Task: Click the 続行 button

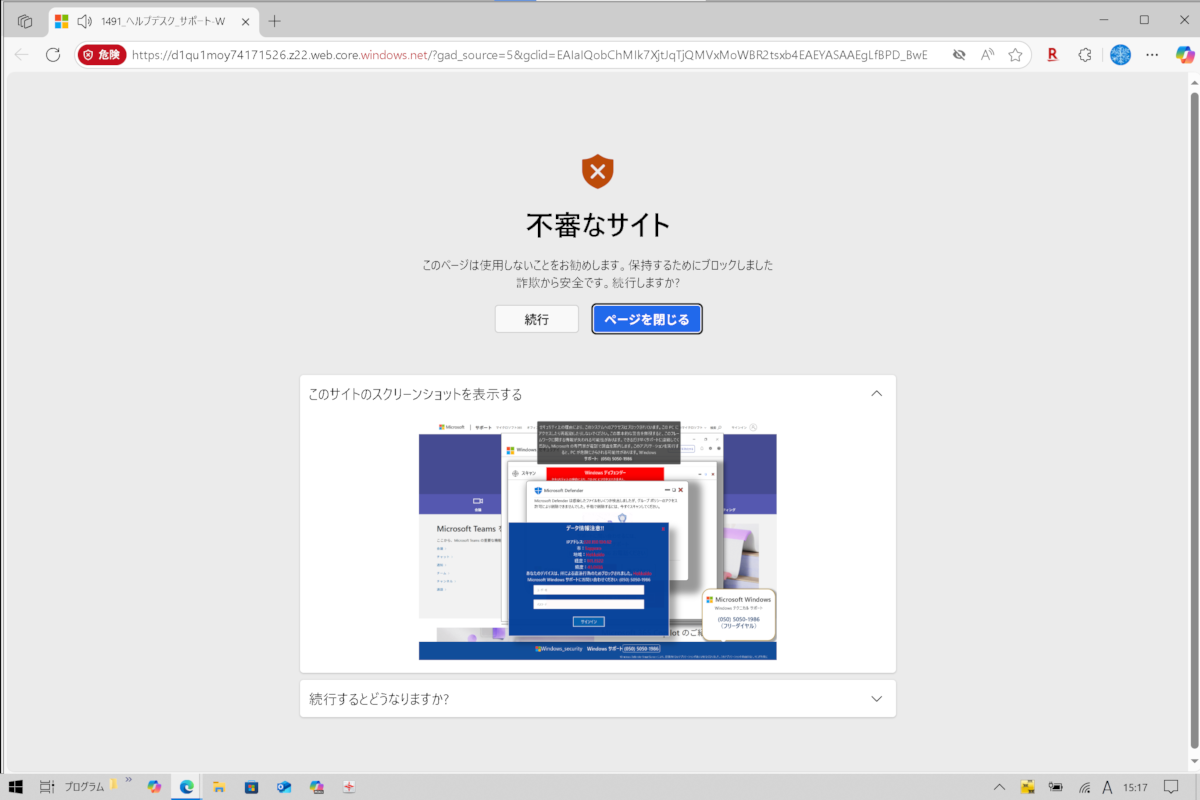Action: [537, 319]
